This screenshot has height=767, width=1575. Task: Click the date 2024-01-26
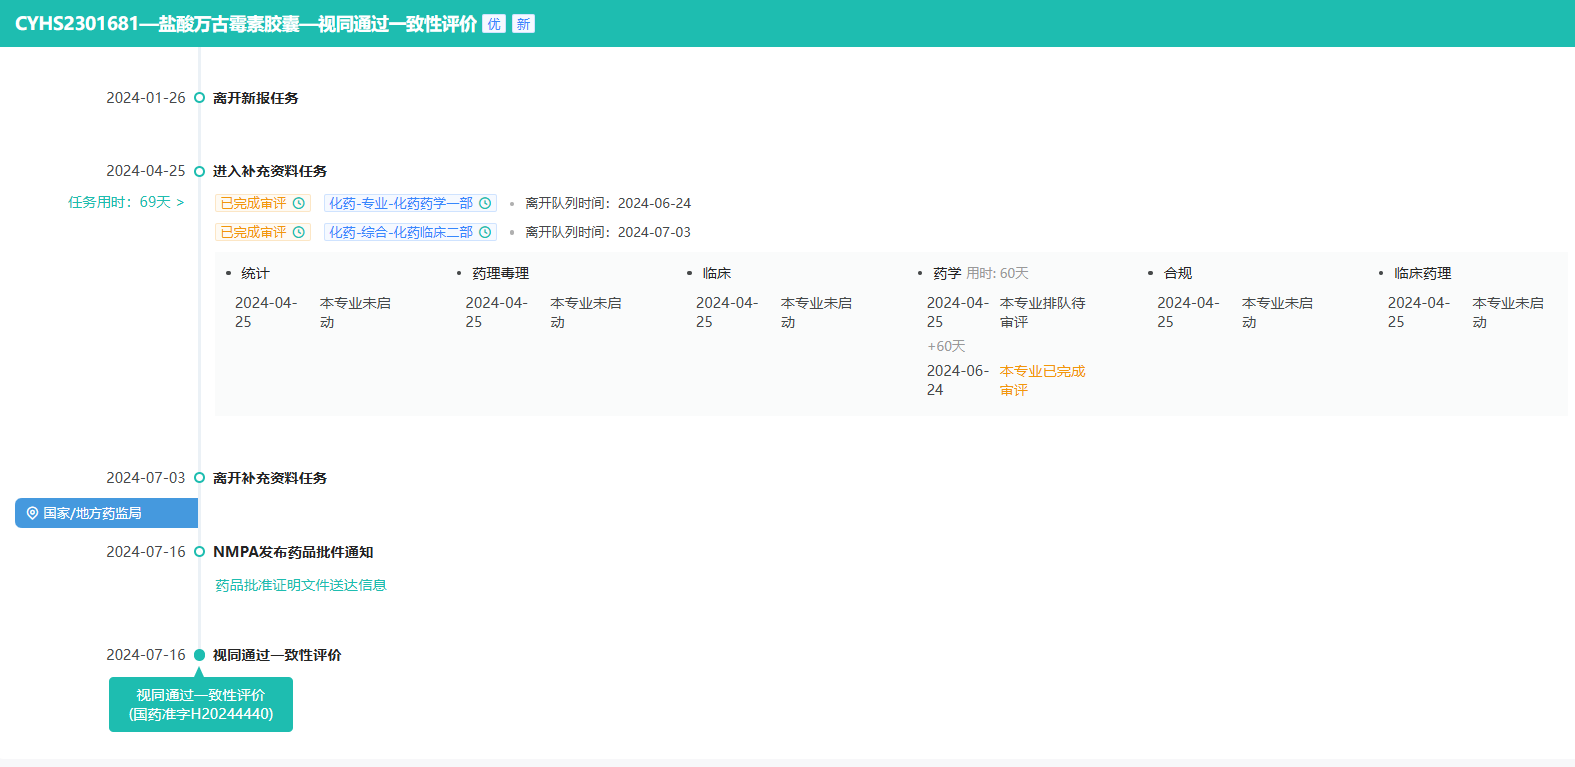[x=146, y=98]
